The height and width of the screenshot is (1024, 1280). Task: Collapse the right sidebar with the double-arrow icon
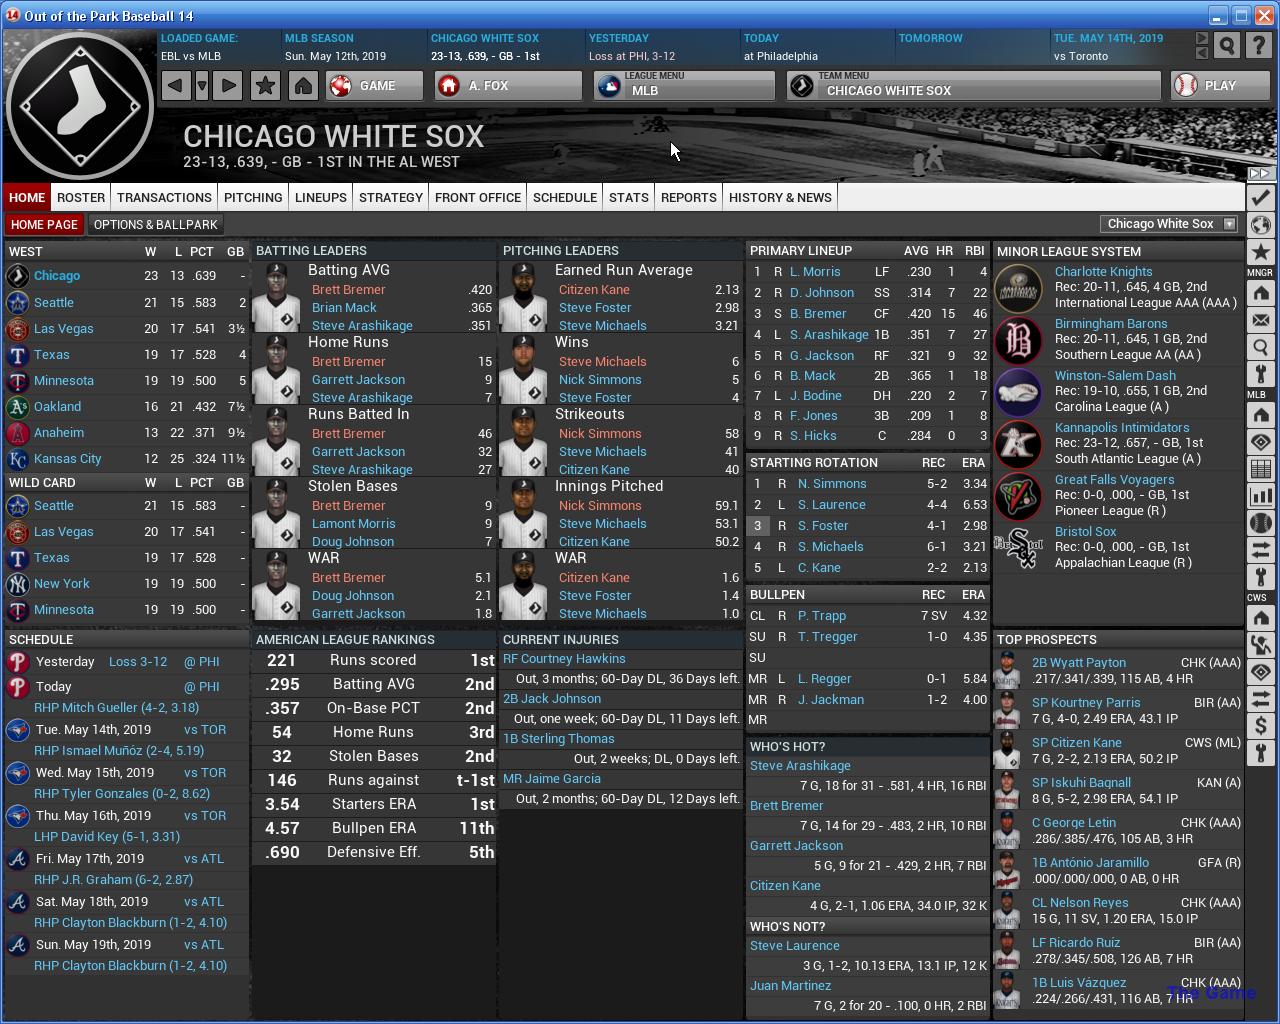point(1260,173)
